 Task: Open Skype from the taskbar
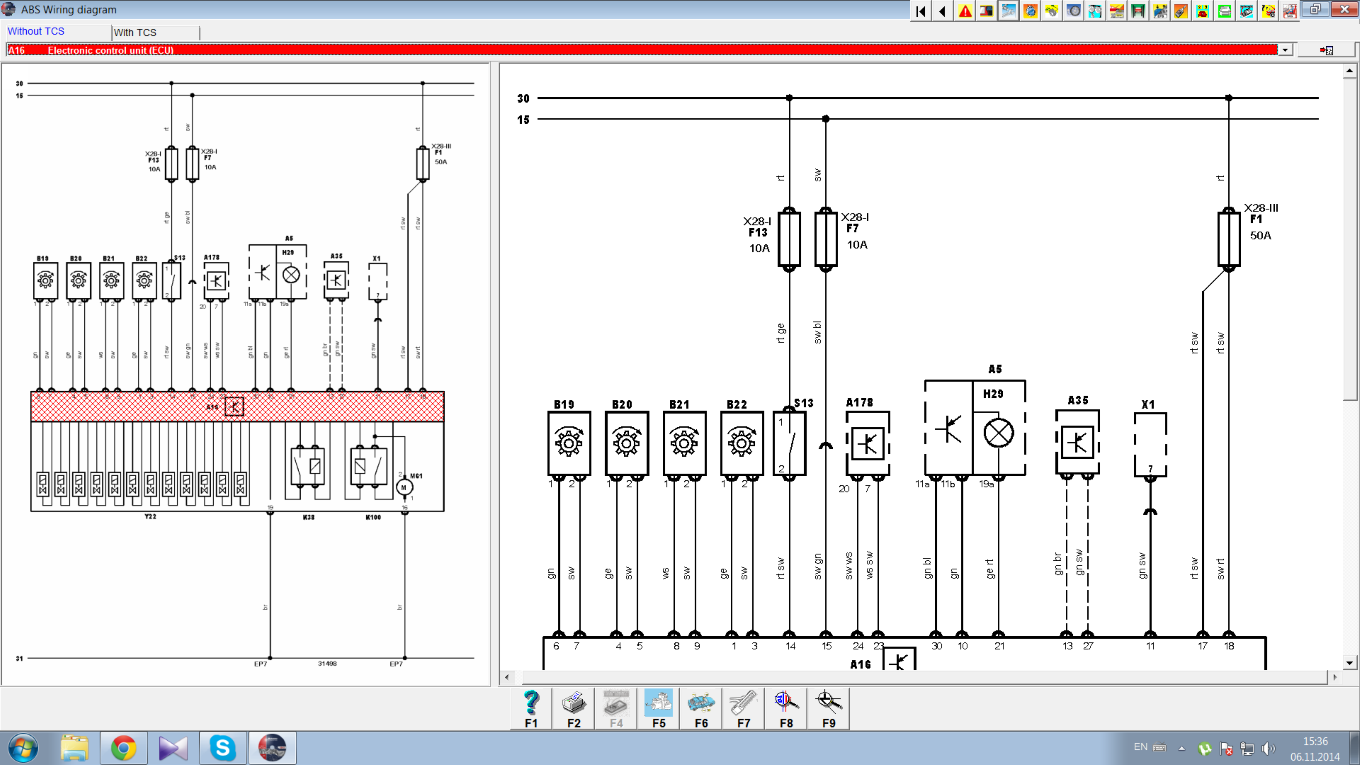tap(222, 747)
